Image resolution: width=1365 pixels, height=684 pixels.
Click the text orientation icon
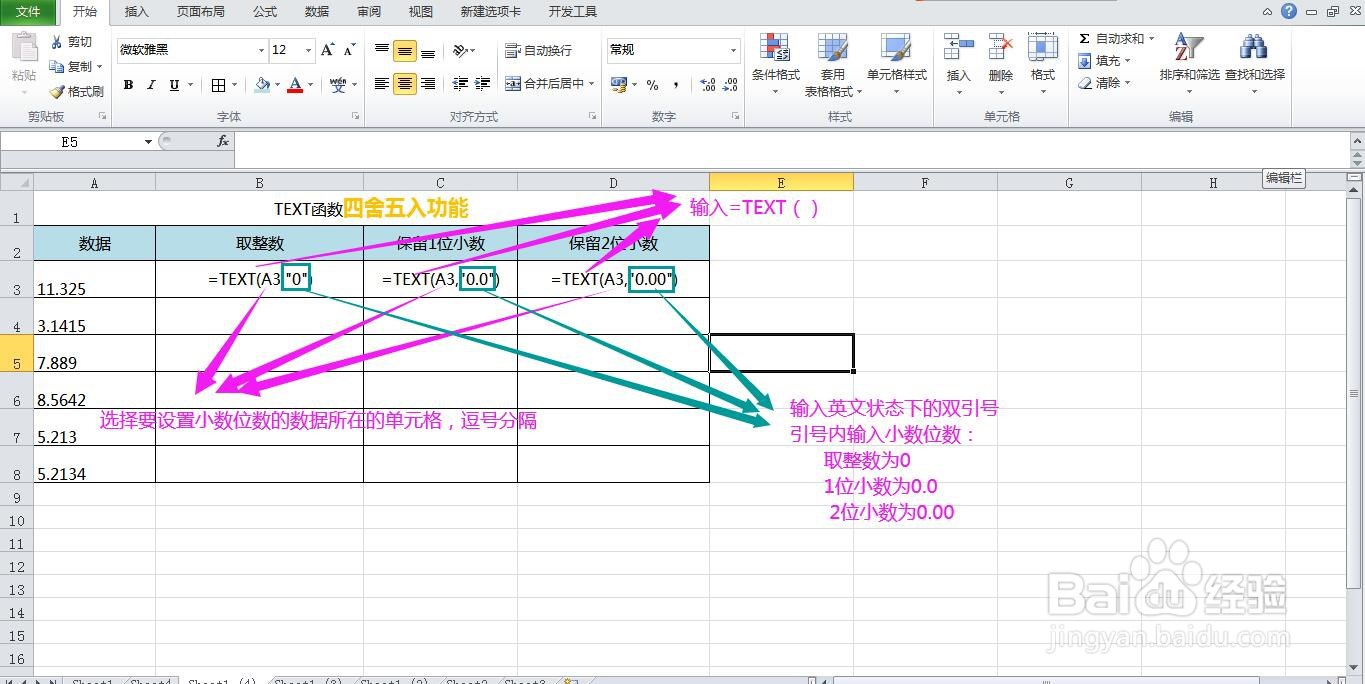(460, 50)
